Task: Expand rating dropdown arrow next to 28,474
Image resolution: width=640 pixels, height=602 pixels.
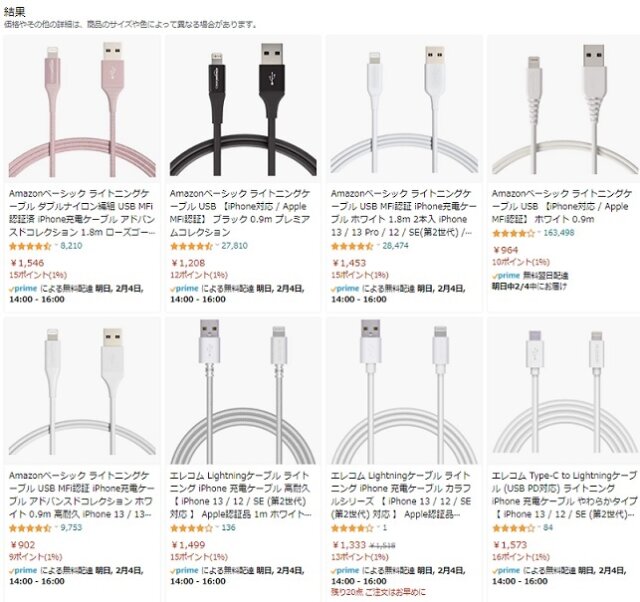Action: click(378, 245)
